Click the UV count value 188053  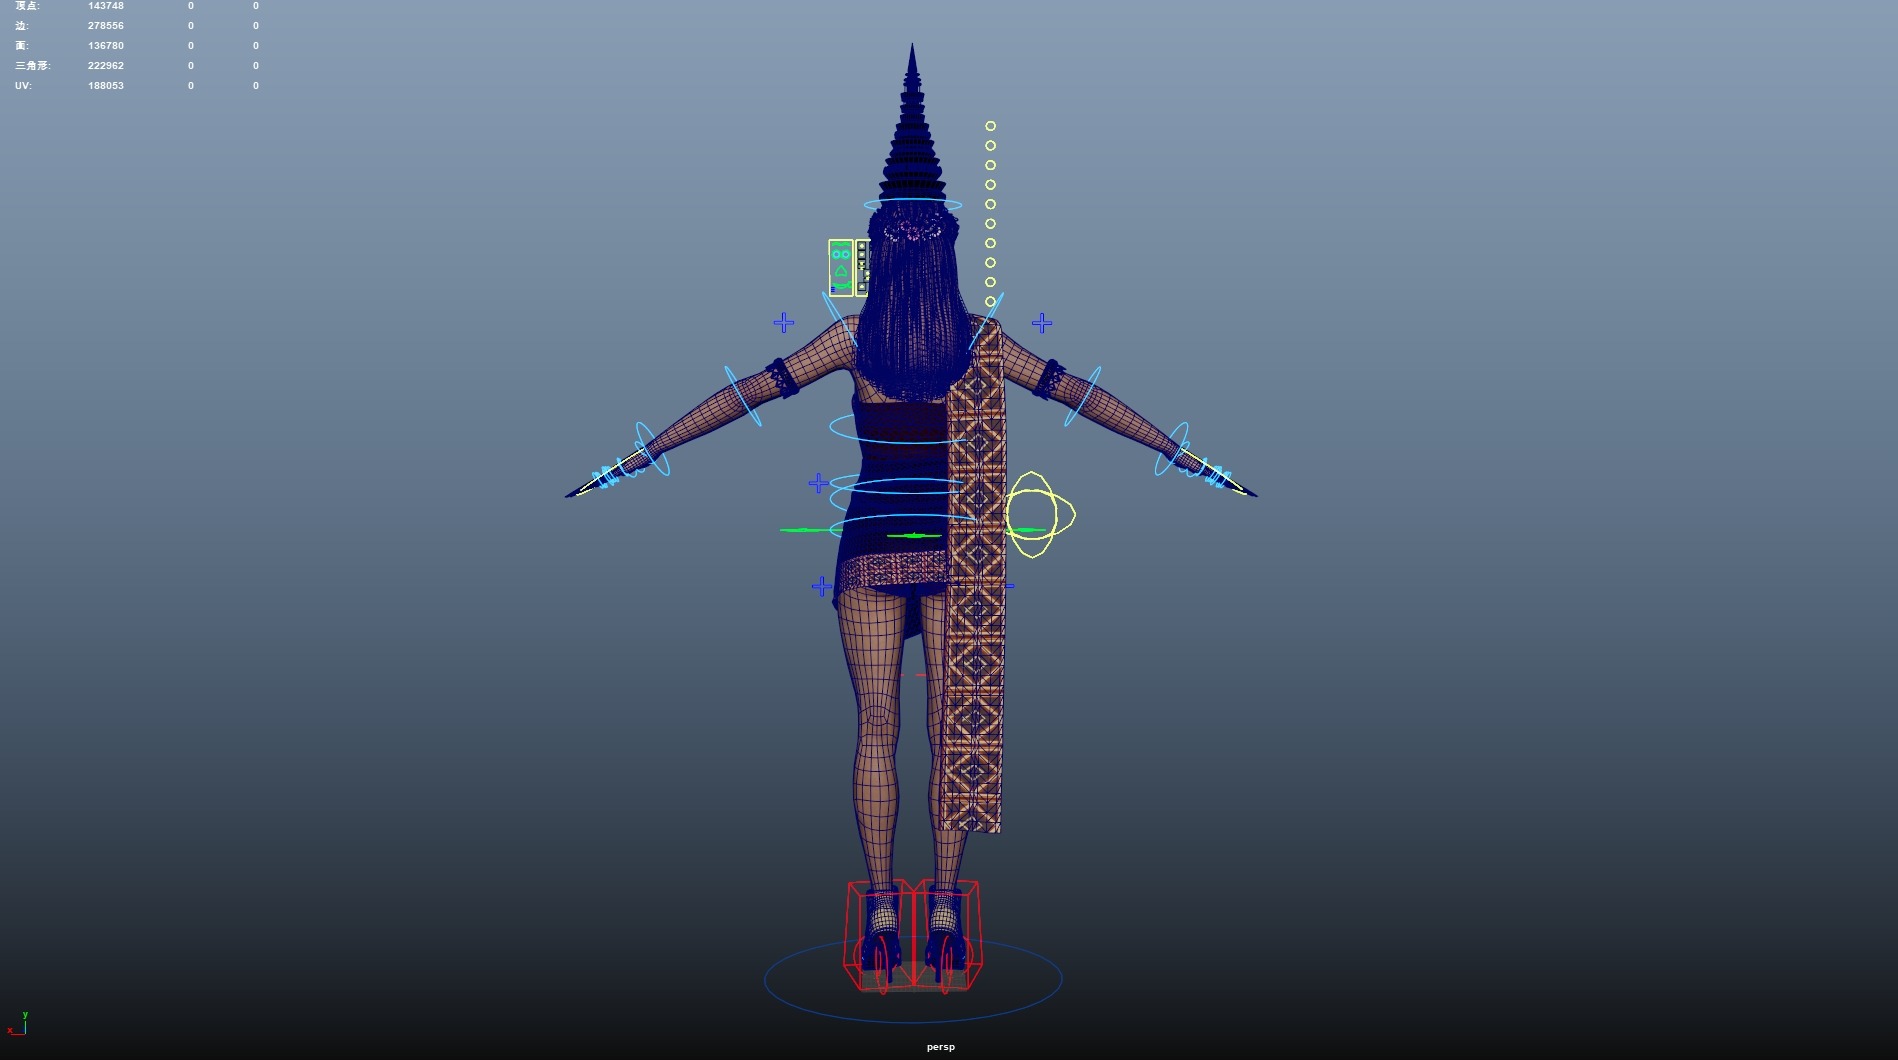point(106,86)
